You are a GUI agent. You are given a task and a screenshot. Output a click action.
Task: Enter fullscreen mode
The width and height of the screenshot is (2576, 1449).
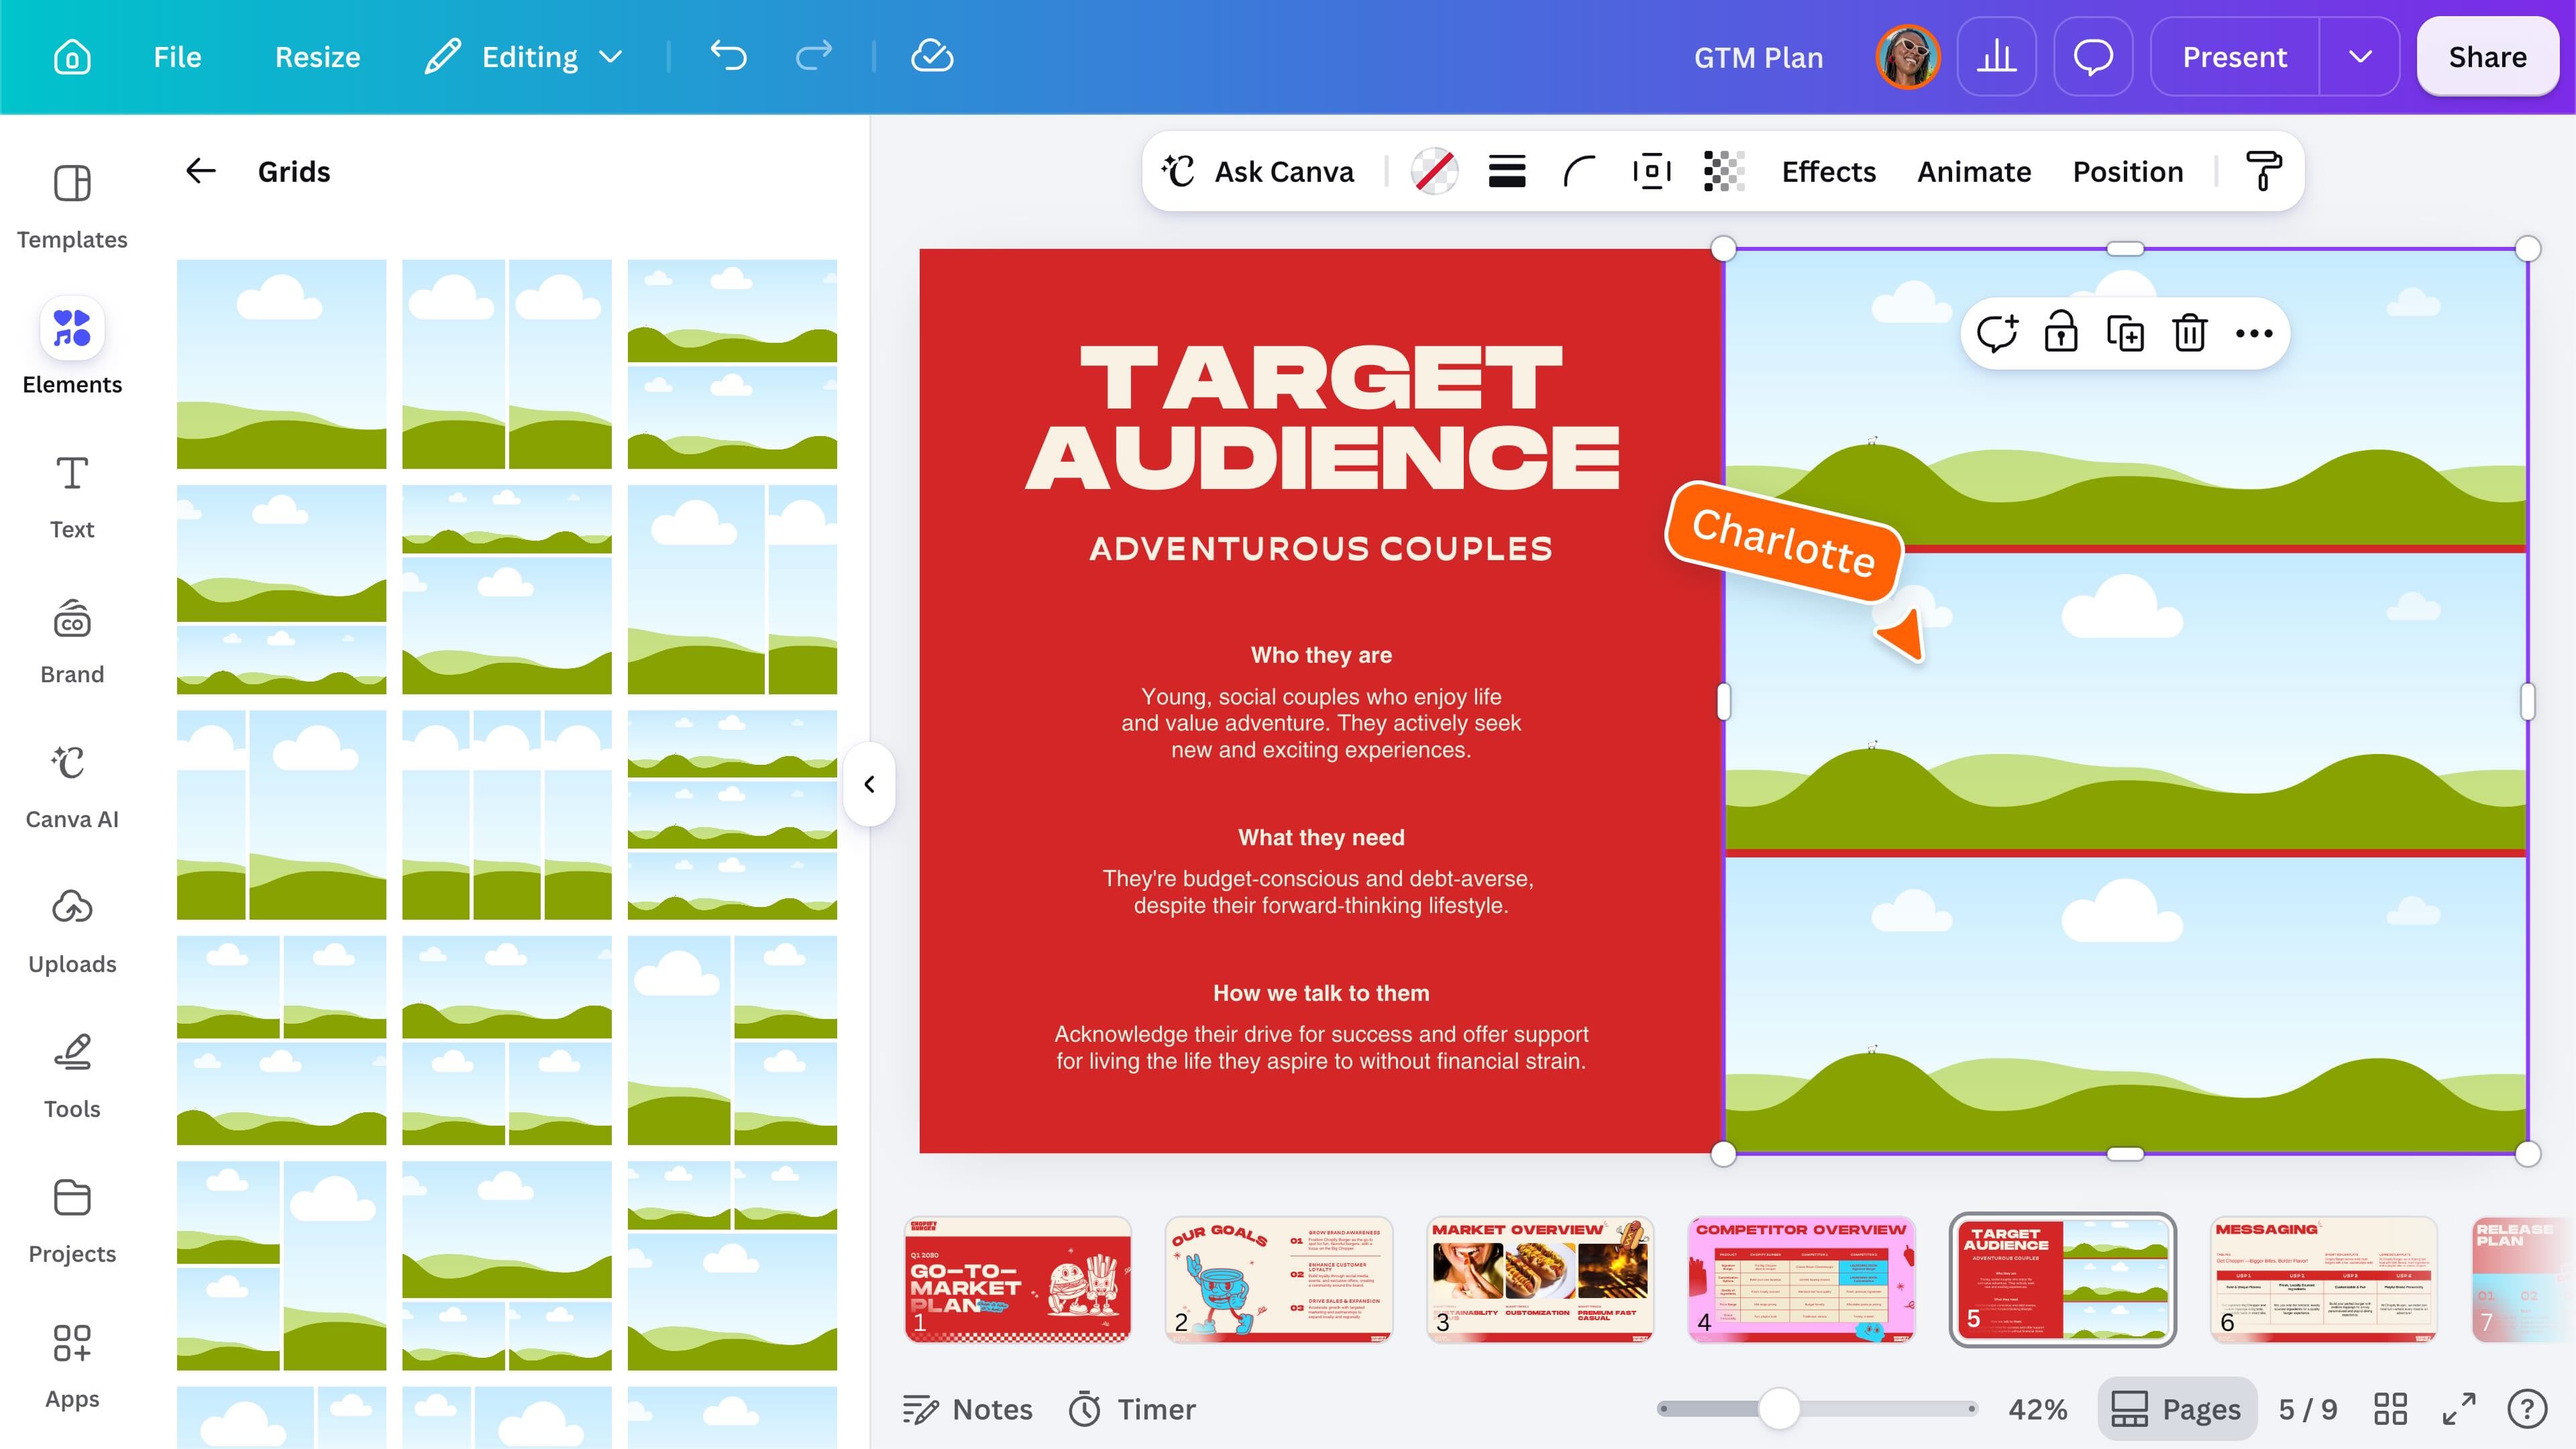tap(2459, 1409)
